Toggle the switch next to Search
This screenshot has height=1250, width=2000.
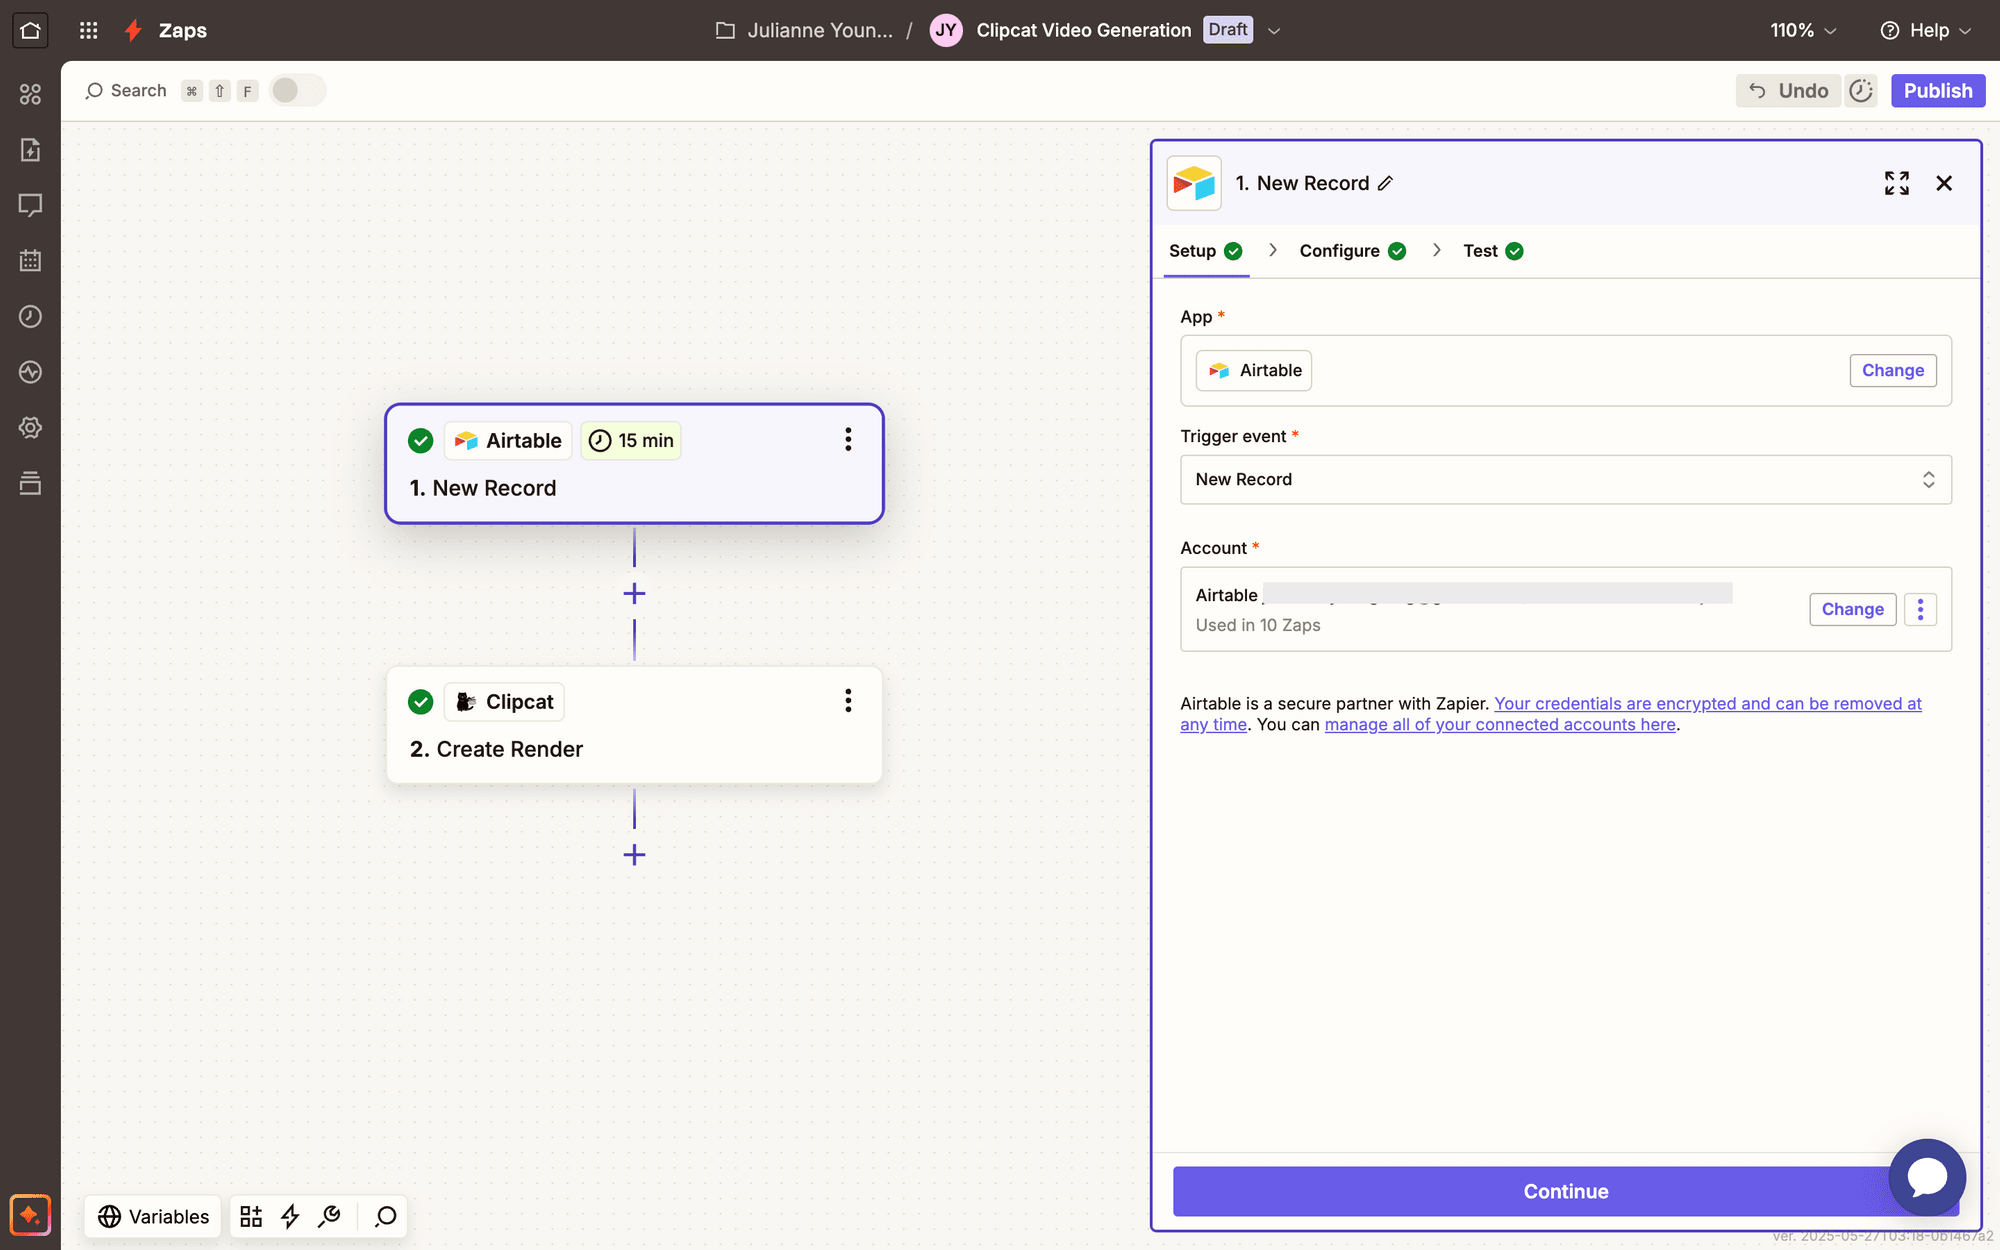[x=297, y=90]
